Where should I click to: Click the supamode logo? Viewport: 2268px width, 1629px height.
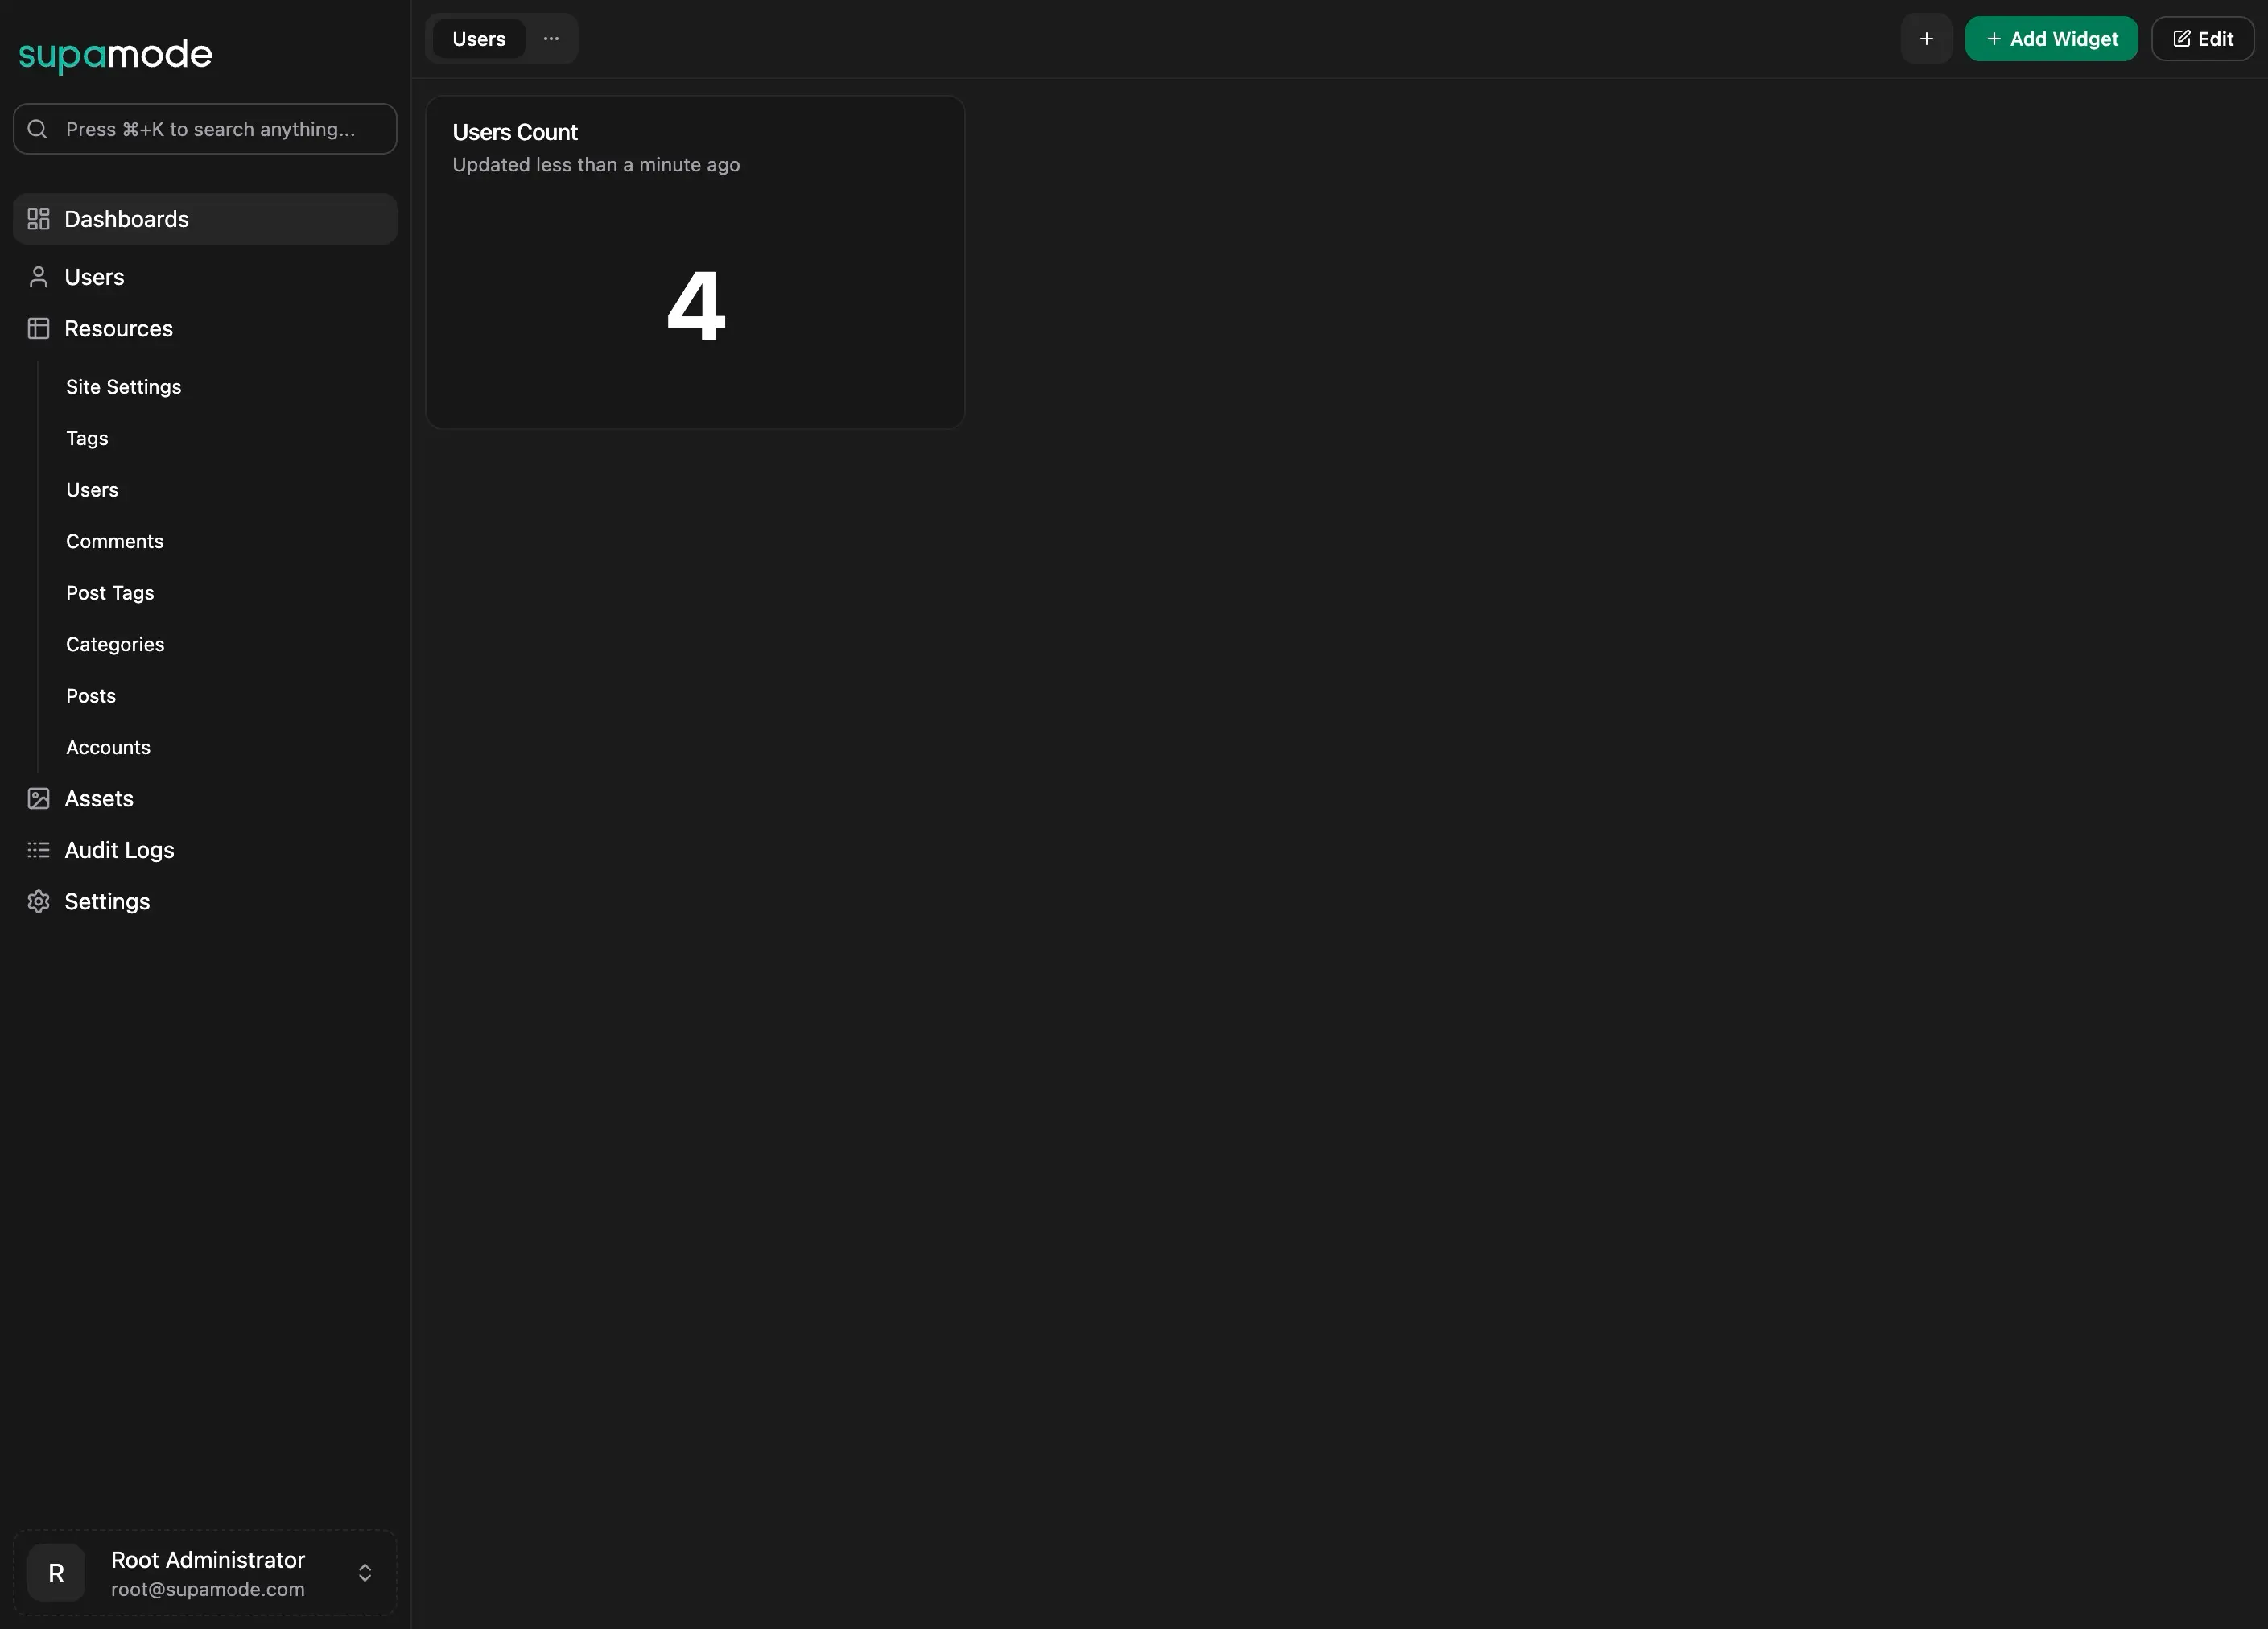(x=115, y=54)
